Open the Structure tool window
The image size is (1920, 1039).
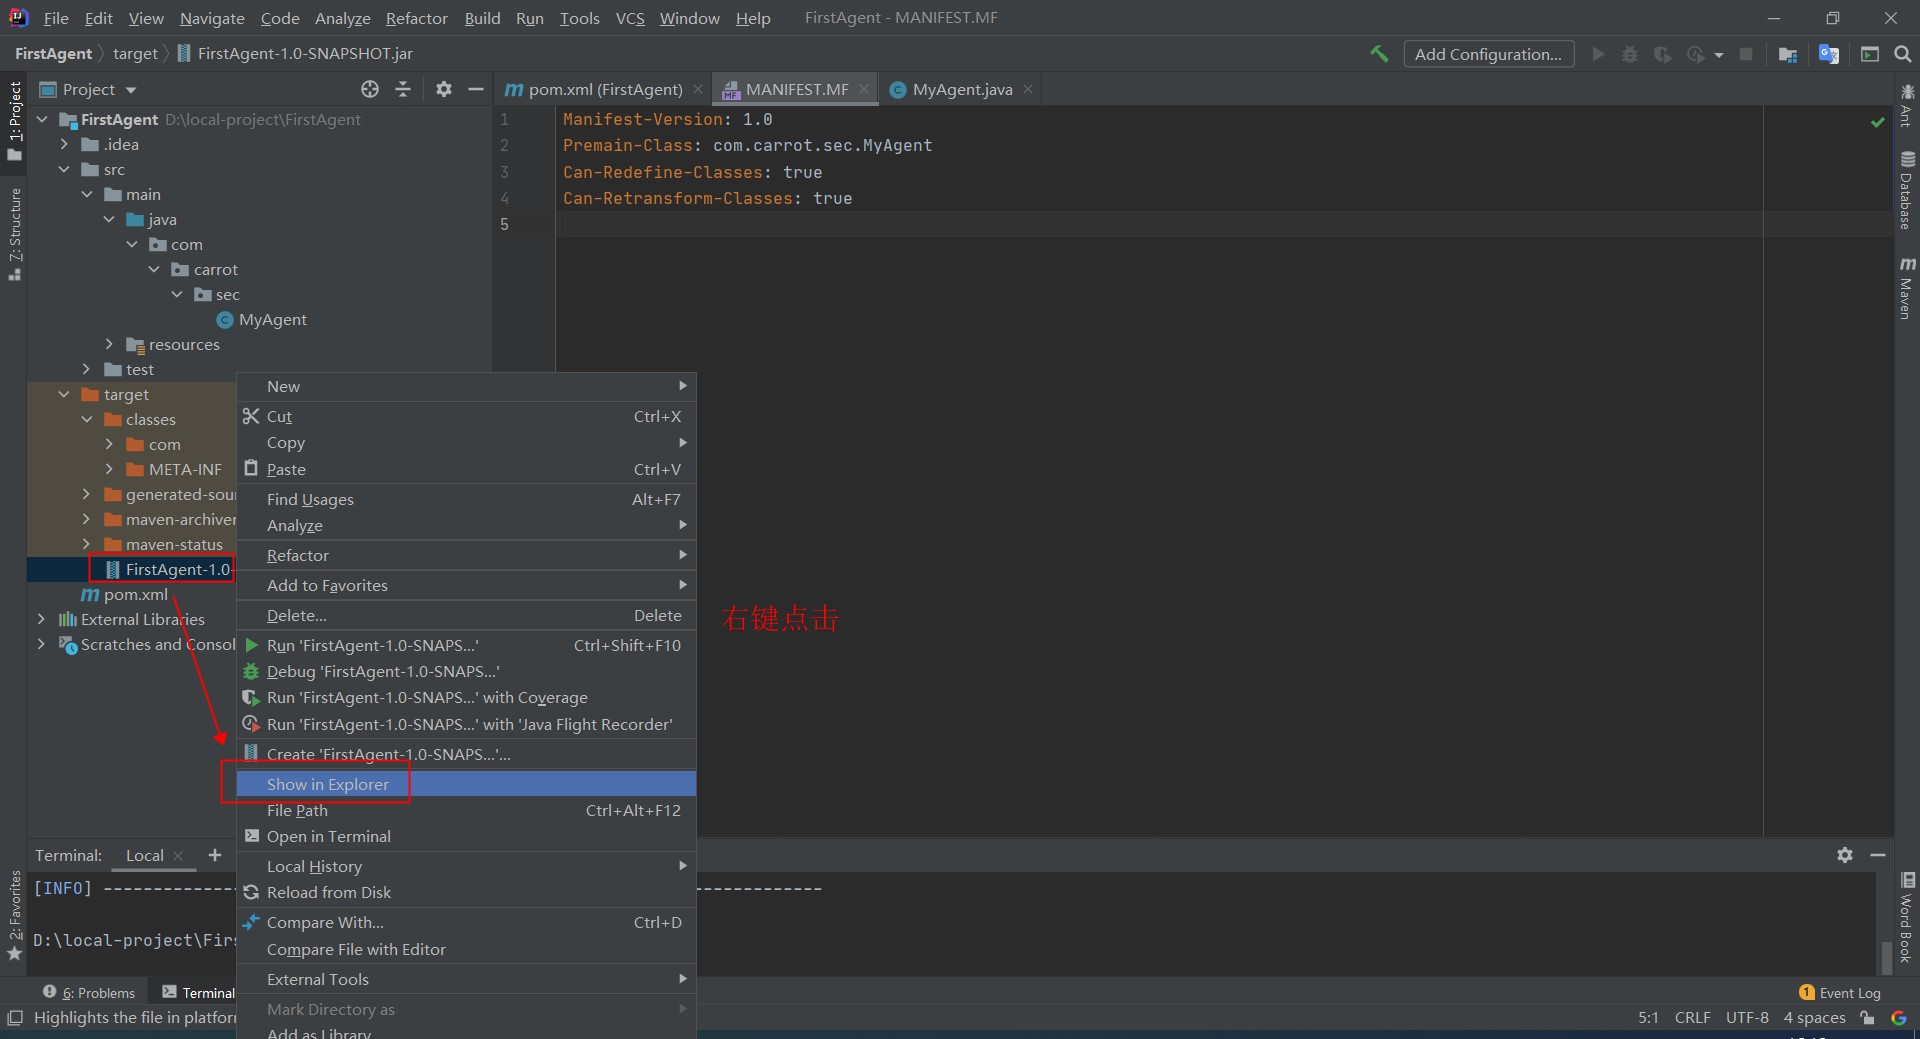pos(14,234)
